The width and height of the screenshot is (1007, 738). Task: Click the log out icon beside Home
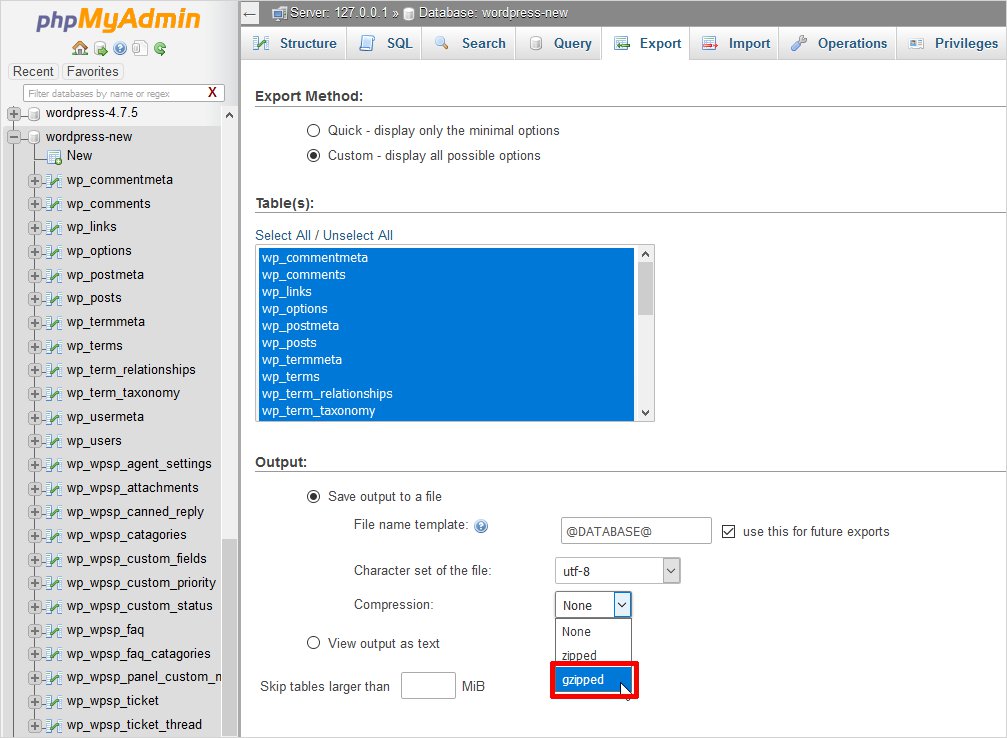(100, 48)
